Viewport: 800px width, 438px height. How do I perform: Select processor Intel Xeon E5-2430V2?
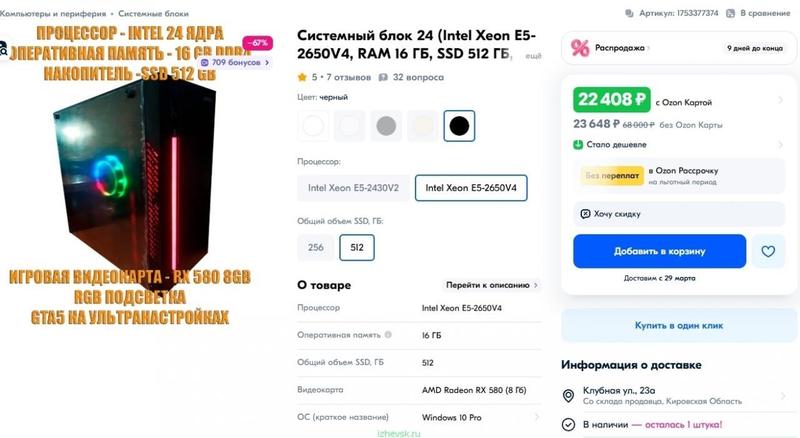pos(353,188)
